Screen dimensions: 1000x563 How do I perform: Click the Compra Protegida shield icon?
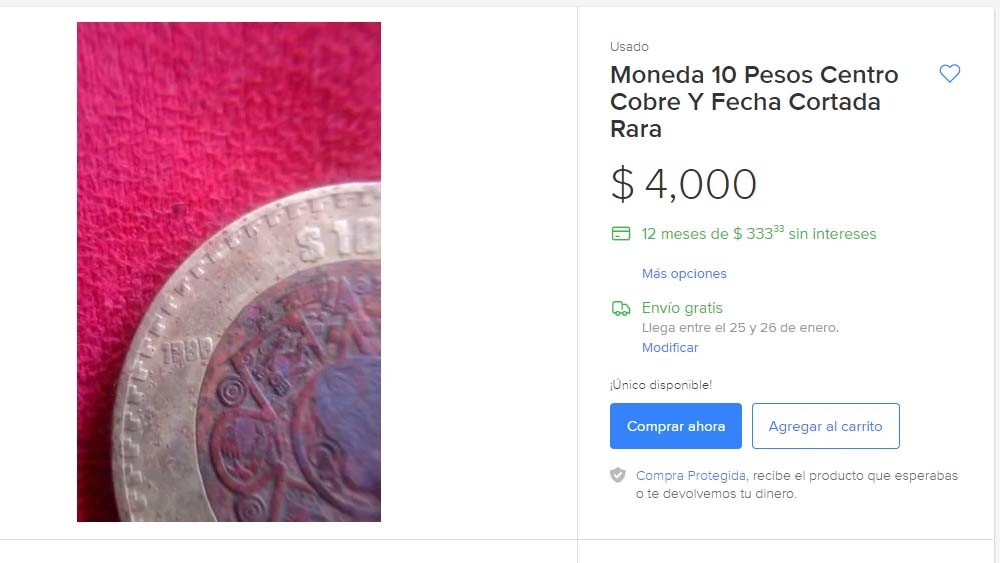point(617,475)
